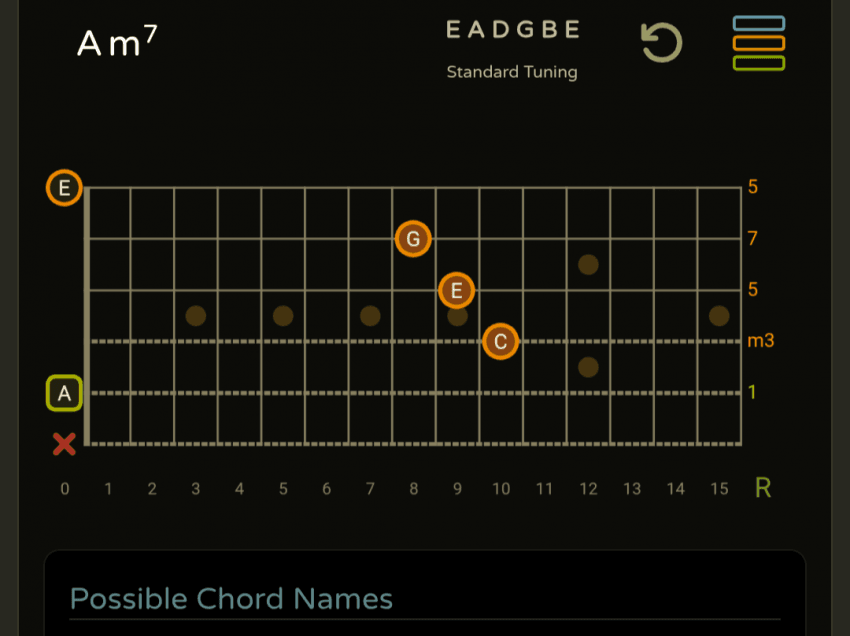Image resolution: width=850 pixels, height=636 pixels.
Task: Click the Am7 chord name title
Action: (117, 42)
